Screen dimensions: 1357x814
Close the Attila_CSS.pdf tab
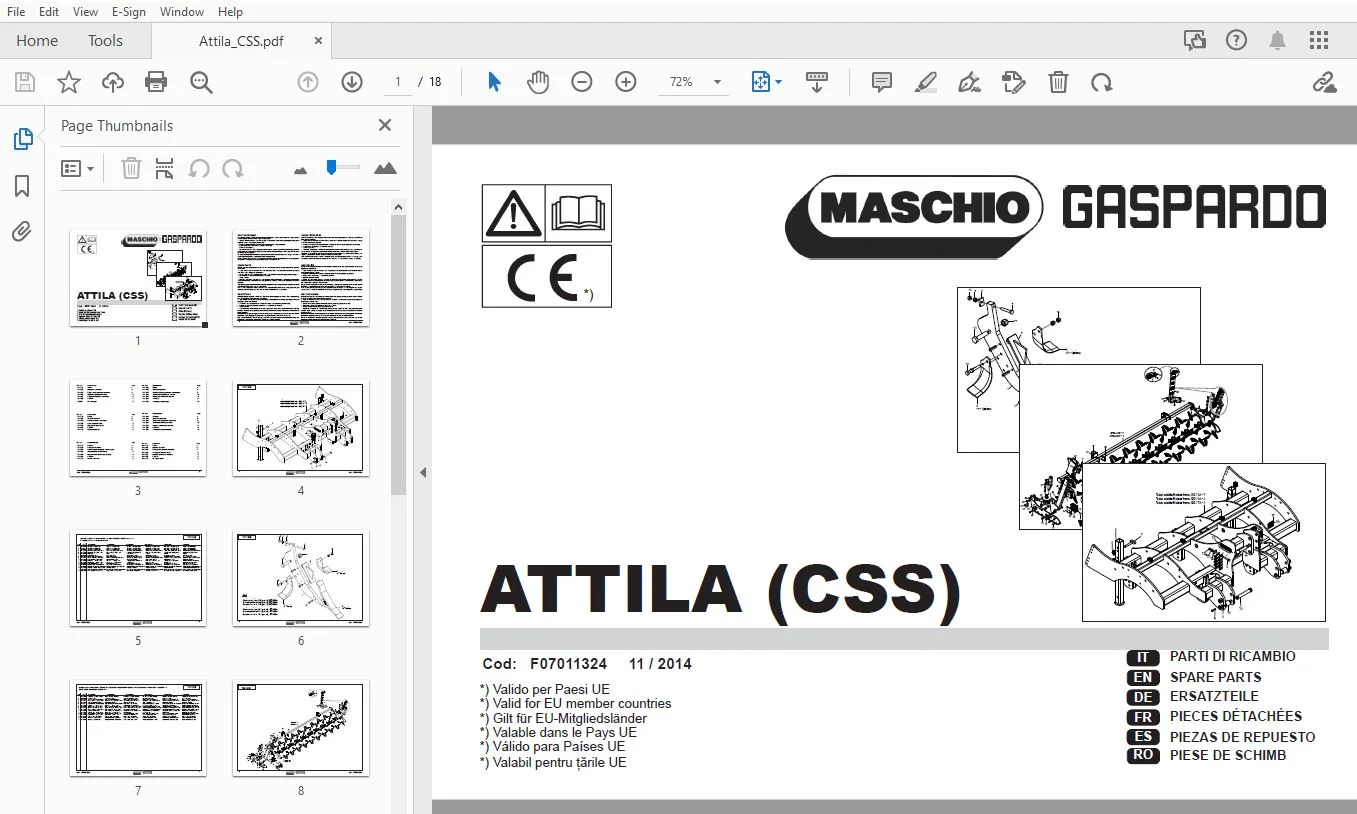coord(318,41)
